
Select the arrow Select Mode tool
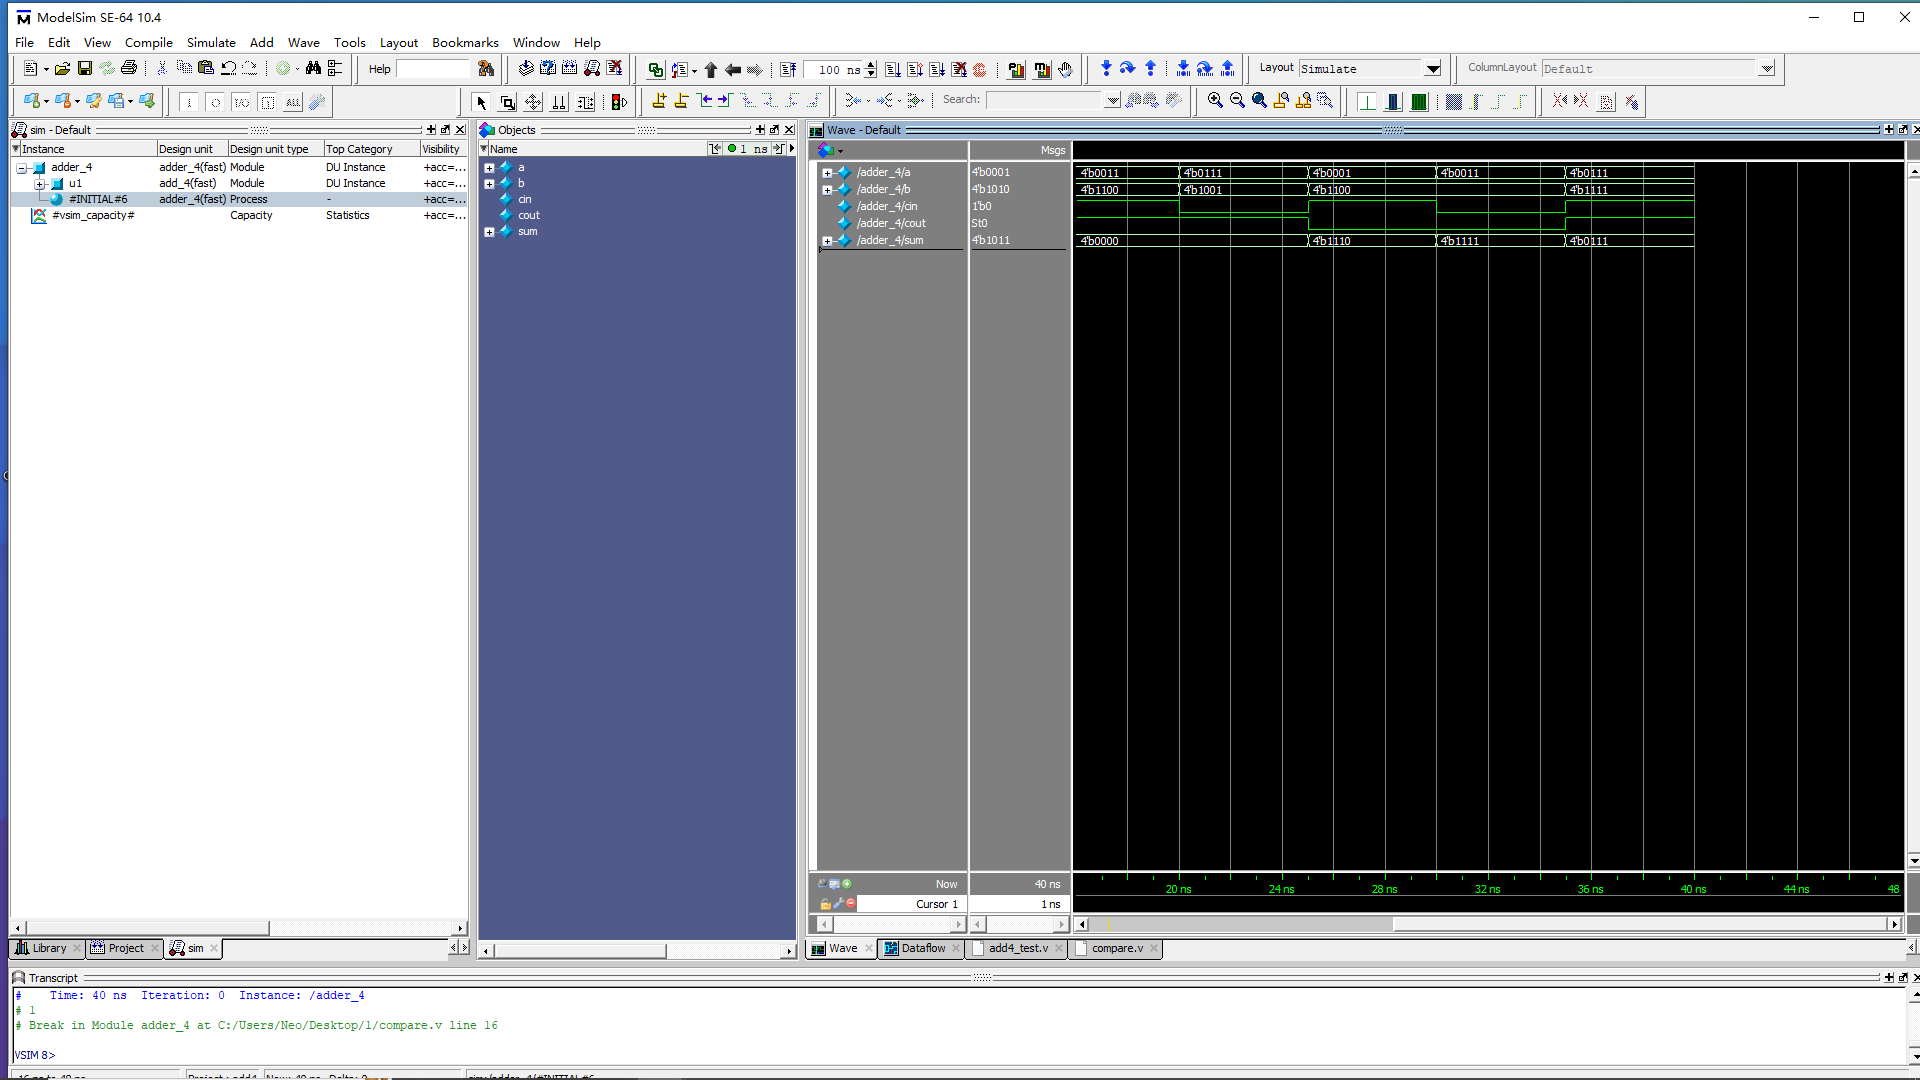(482, 102)
